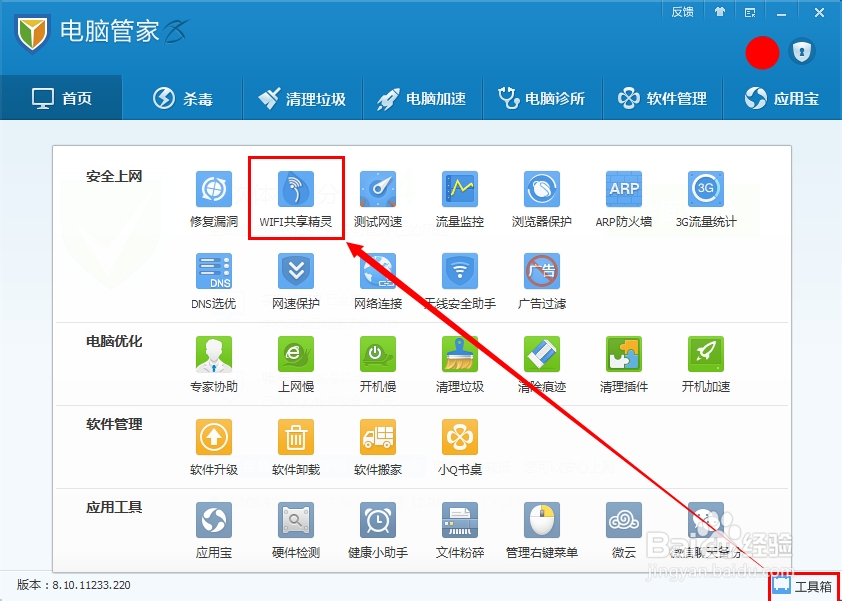
Task: Switch to 电脑诊所 tab
Action: tap(543, 98)
